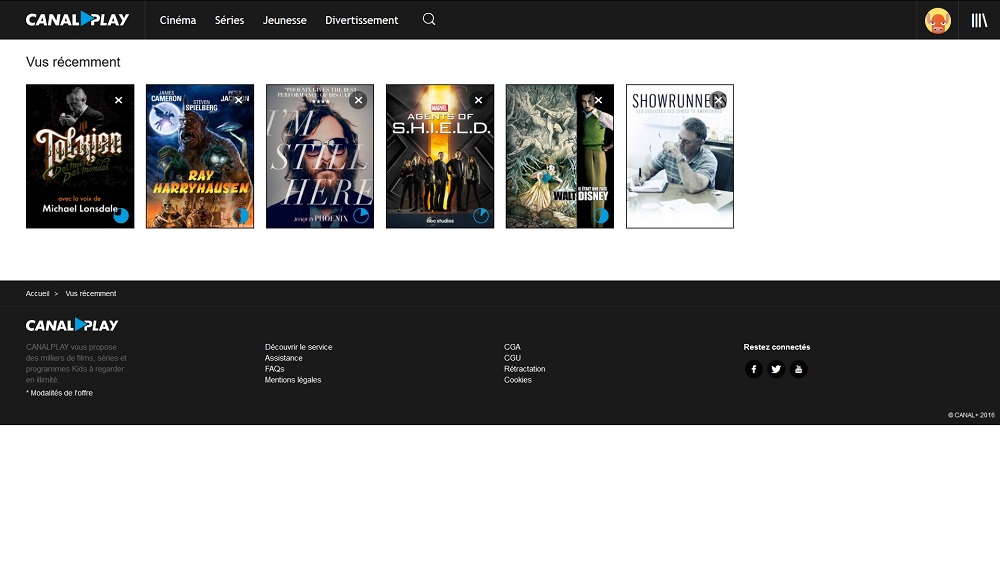
Task: Click the Restez connectés label
Action: point(777,347)
